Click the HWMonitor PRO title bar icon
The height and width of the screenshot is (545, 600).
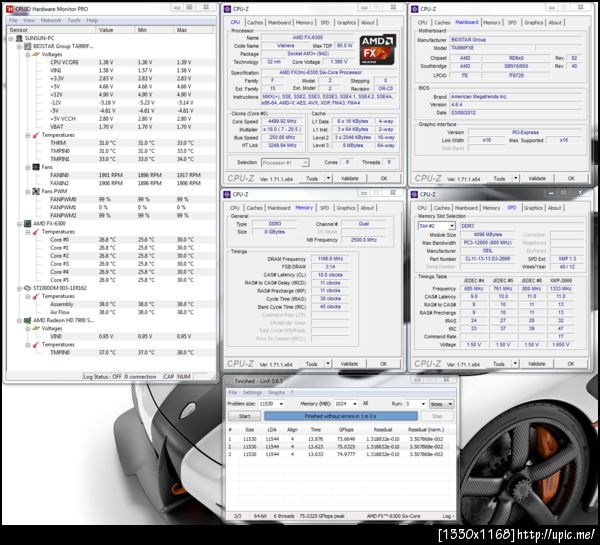[x=10, y=9]
